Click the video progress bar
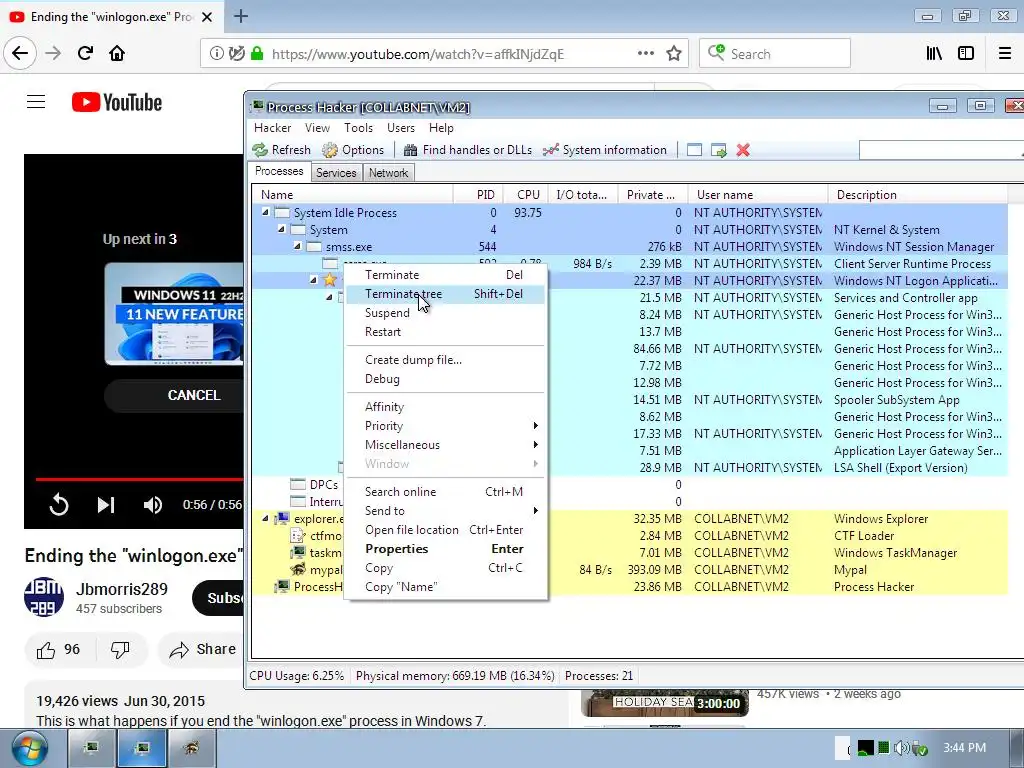 [x=139, y=479]
